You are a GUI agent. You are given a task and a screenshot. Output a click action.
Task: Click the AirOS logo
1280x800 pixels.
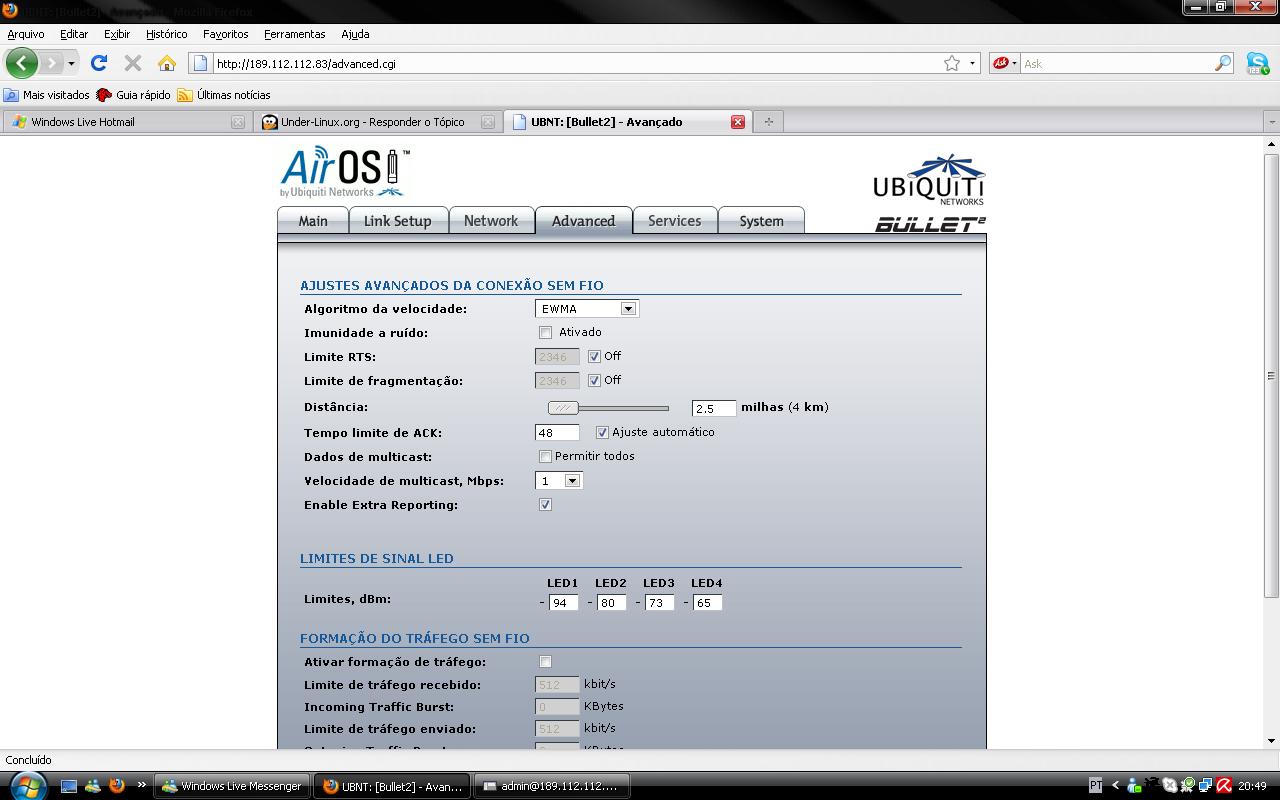click(x=345, y=173)
